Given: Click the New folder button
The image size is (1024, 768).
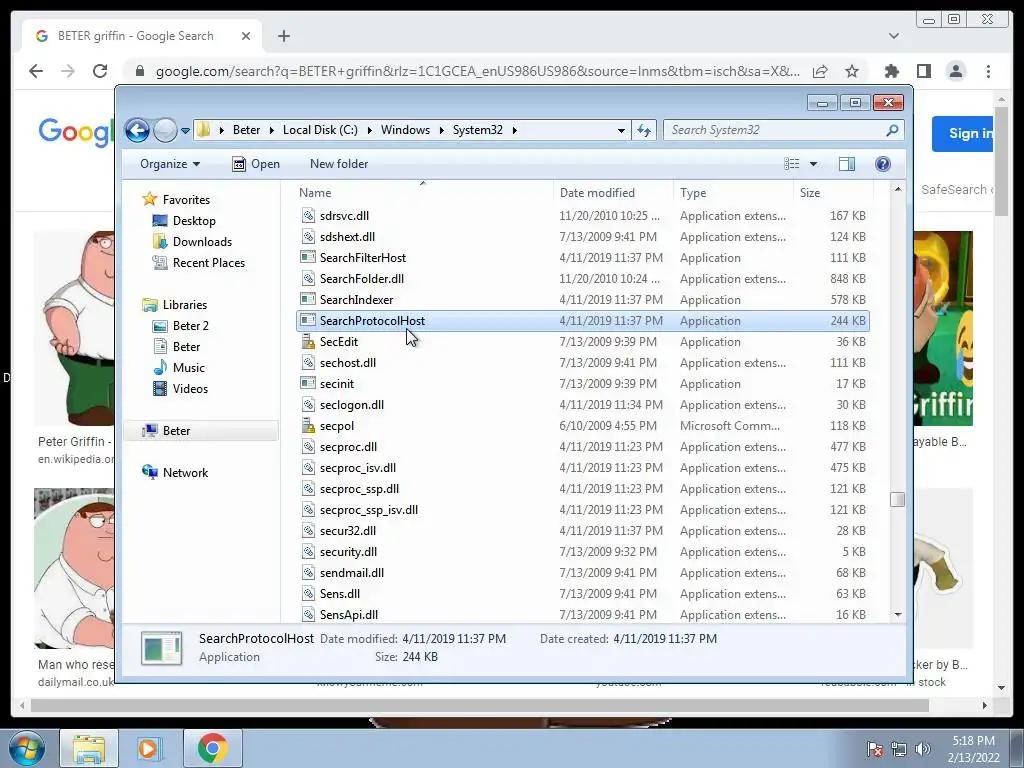Looking at the screenshot, I should point(339,164).
